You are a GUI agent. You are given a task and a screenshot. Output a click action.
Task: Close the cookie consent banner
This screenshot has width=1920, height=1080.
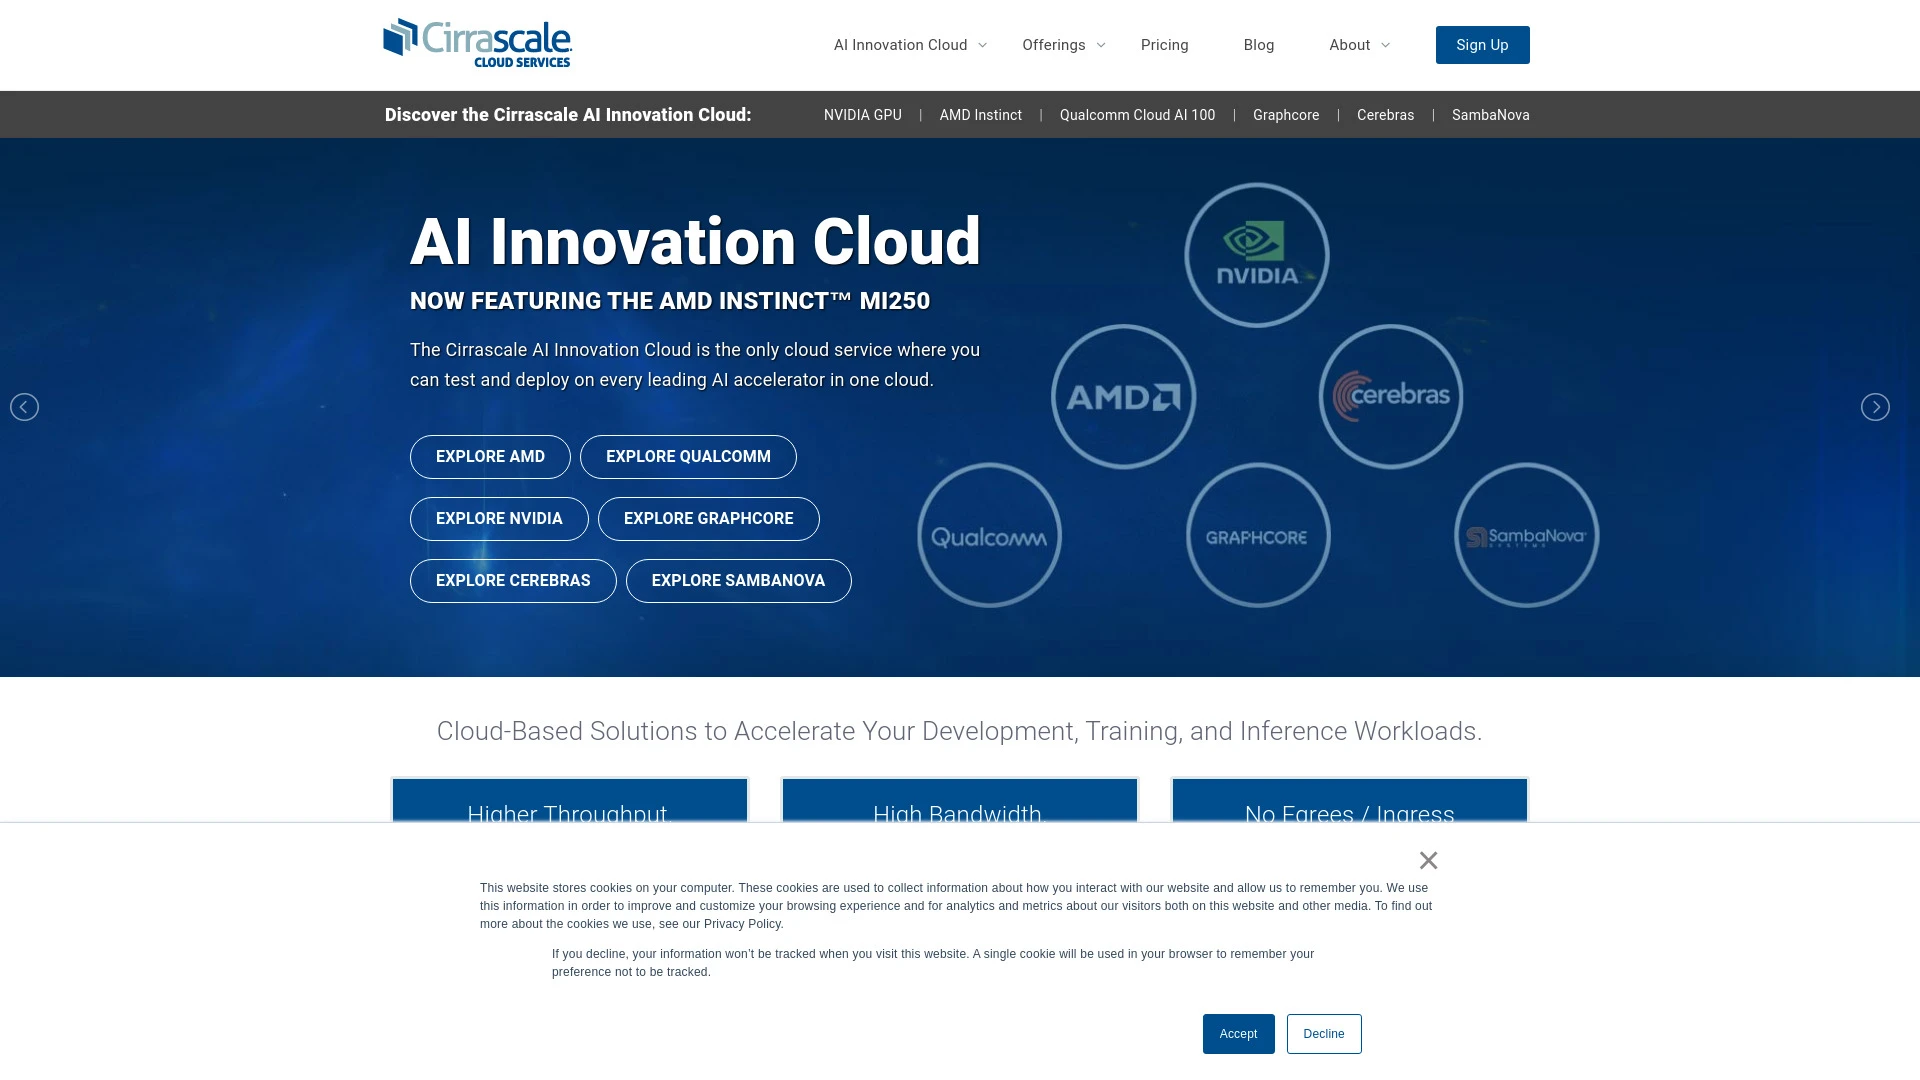1427,858
